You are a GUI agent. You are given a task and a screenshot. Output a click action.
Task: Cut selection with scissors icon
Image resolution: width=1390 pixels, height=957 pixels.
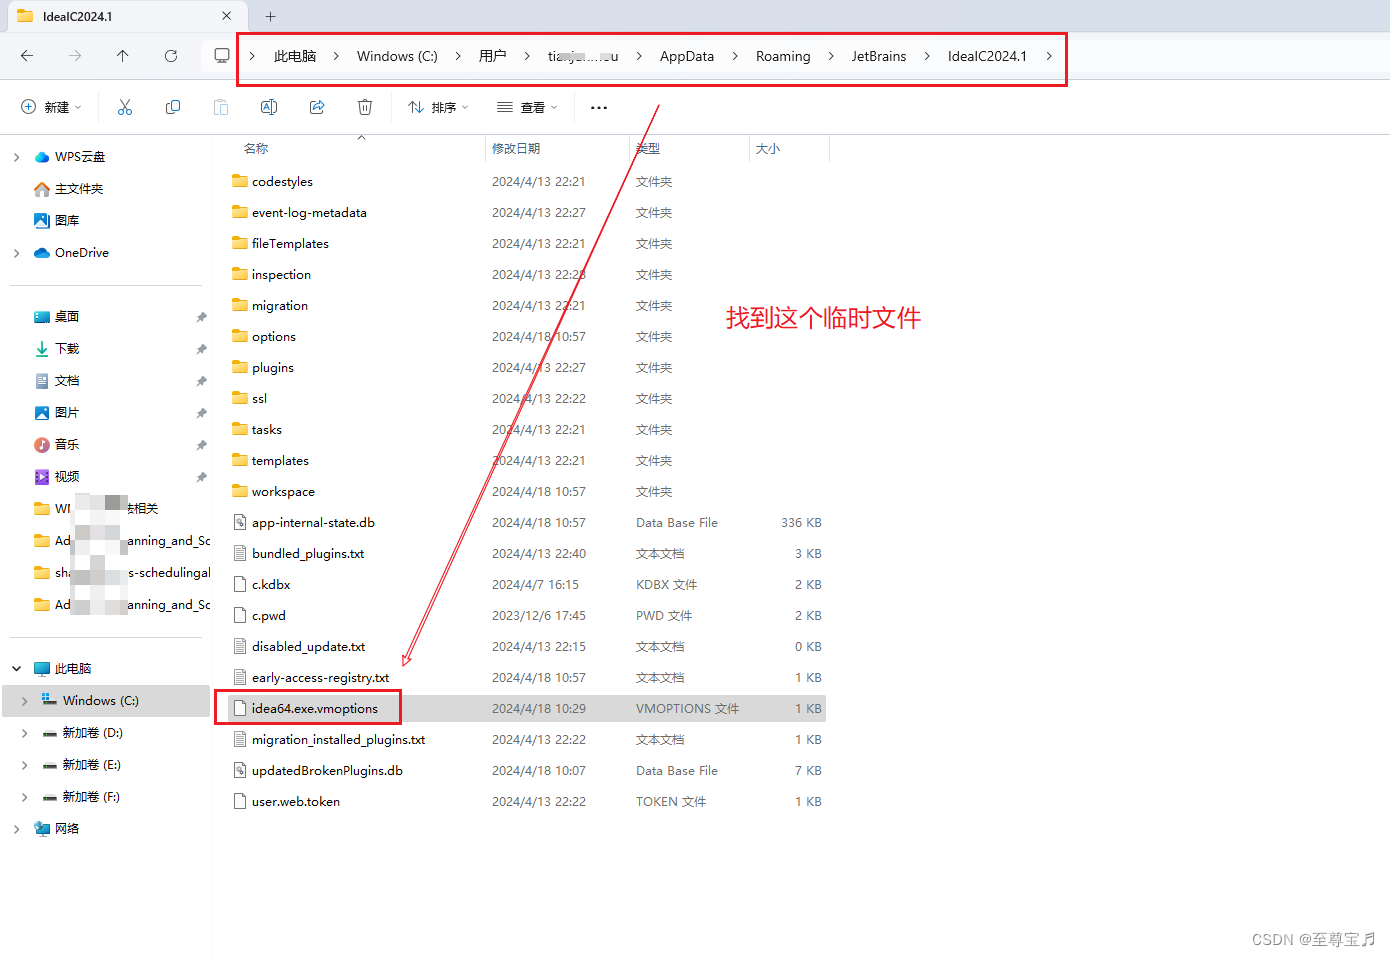pos(125,107)
